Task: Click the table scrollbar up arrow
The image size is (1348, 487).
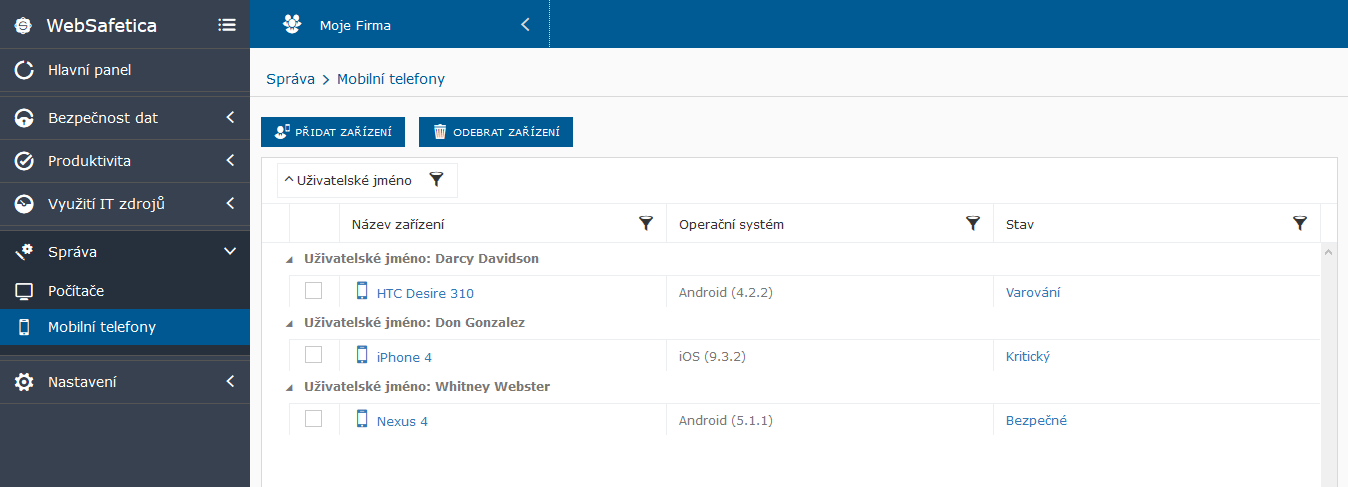Action: click(1329, 251)
